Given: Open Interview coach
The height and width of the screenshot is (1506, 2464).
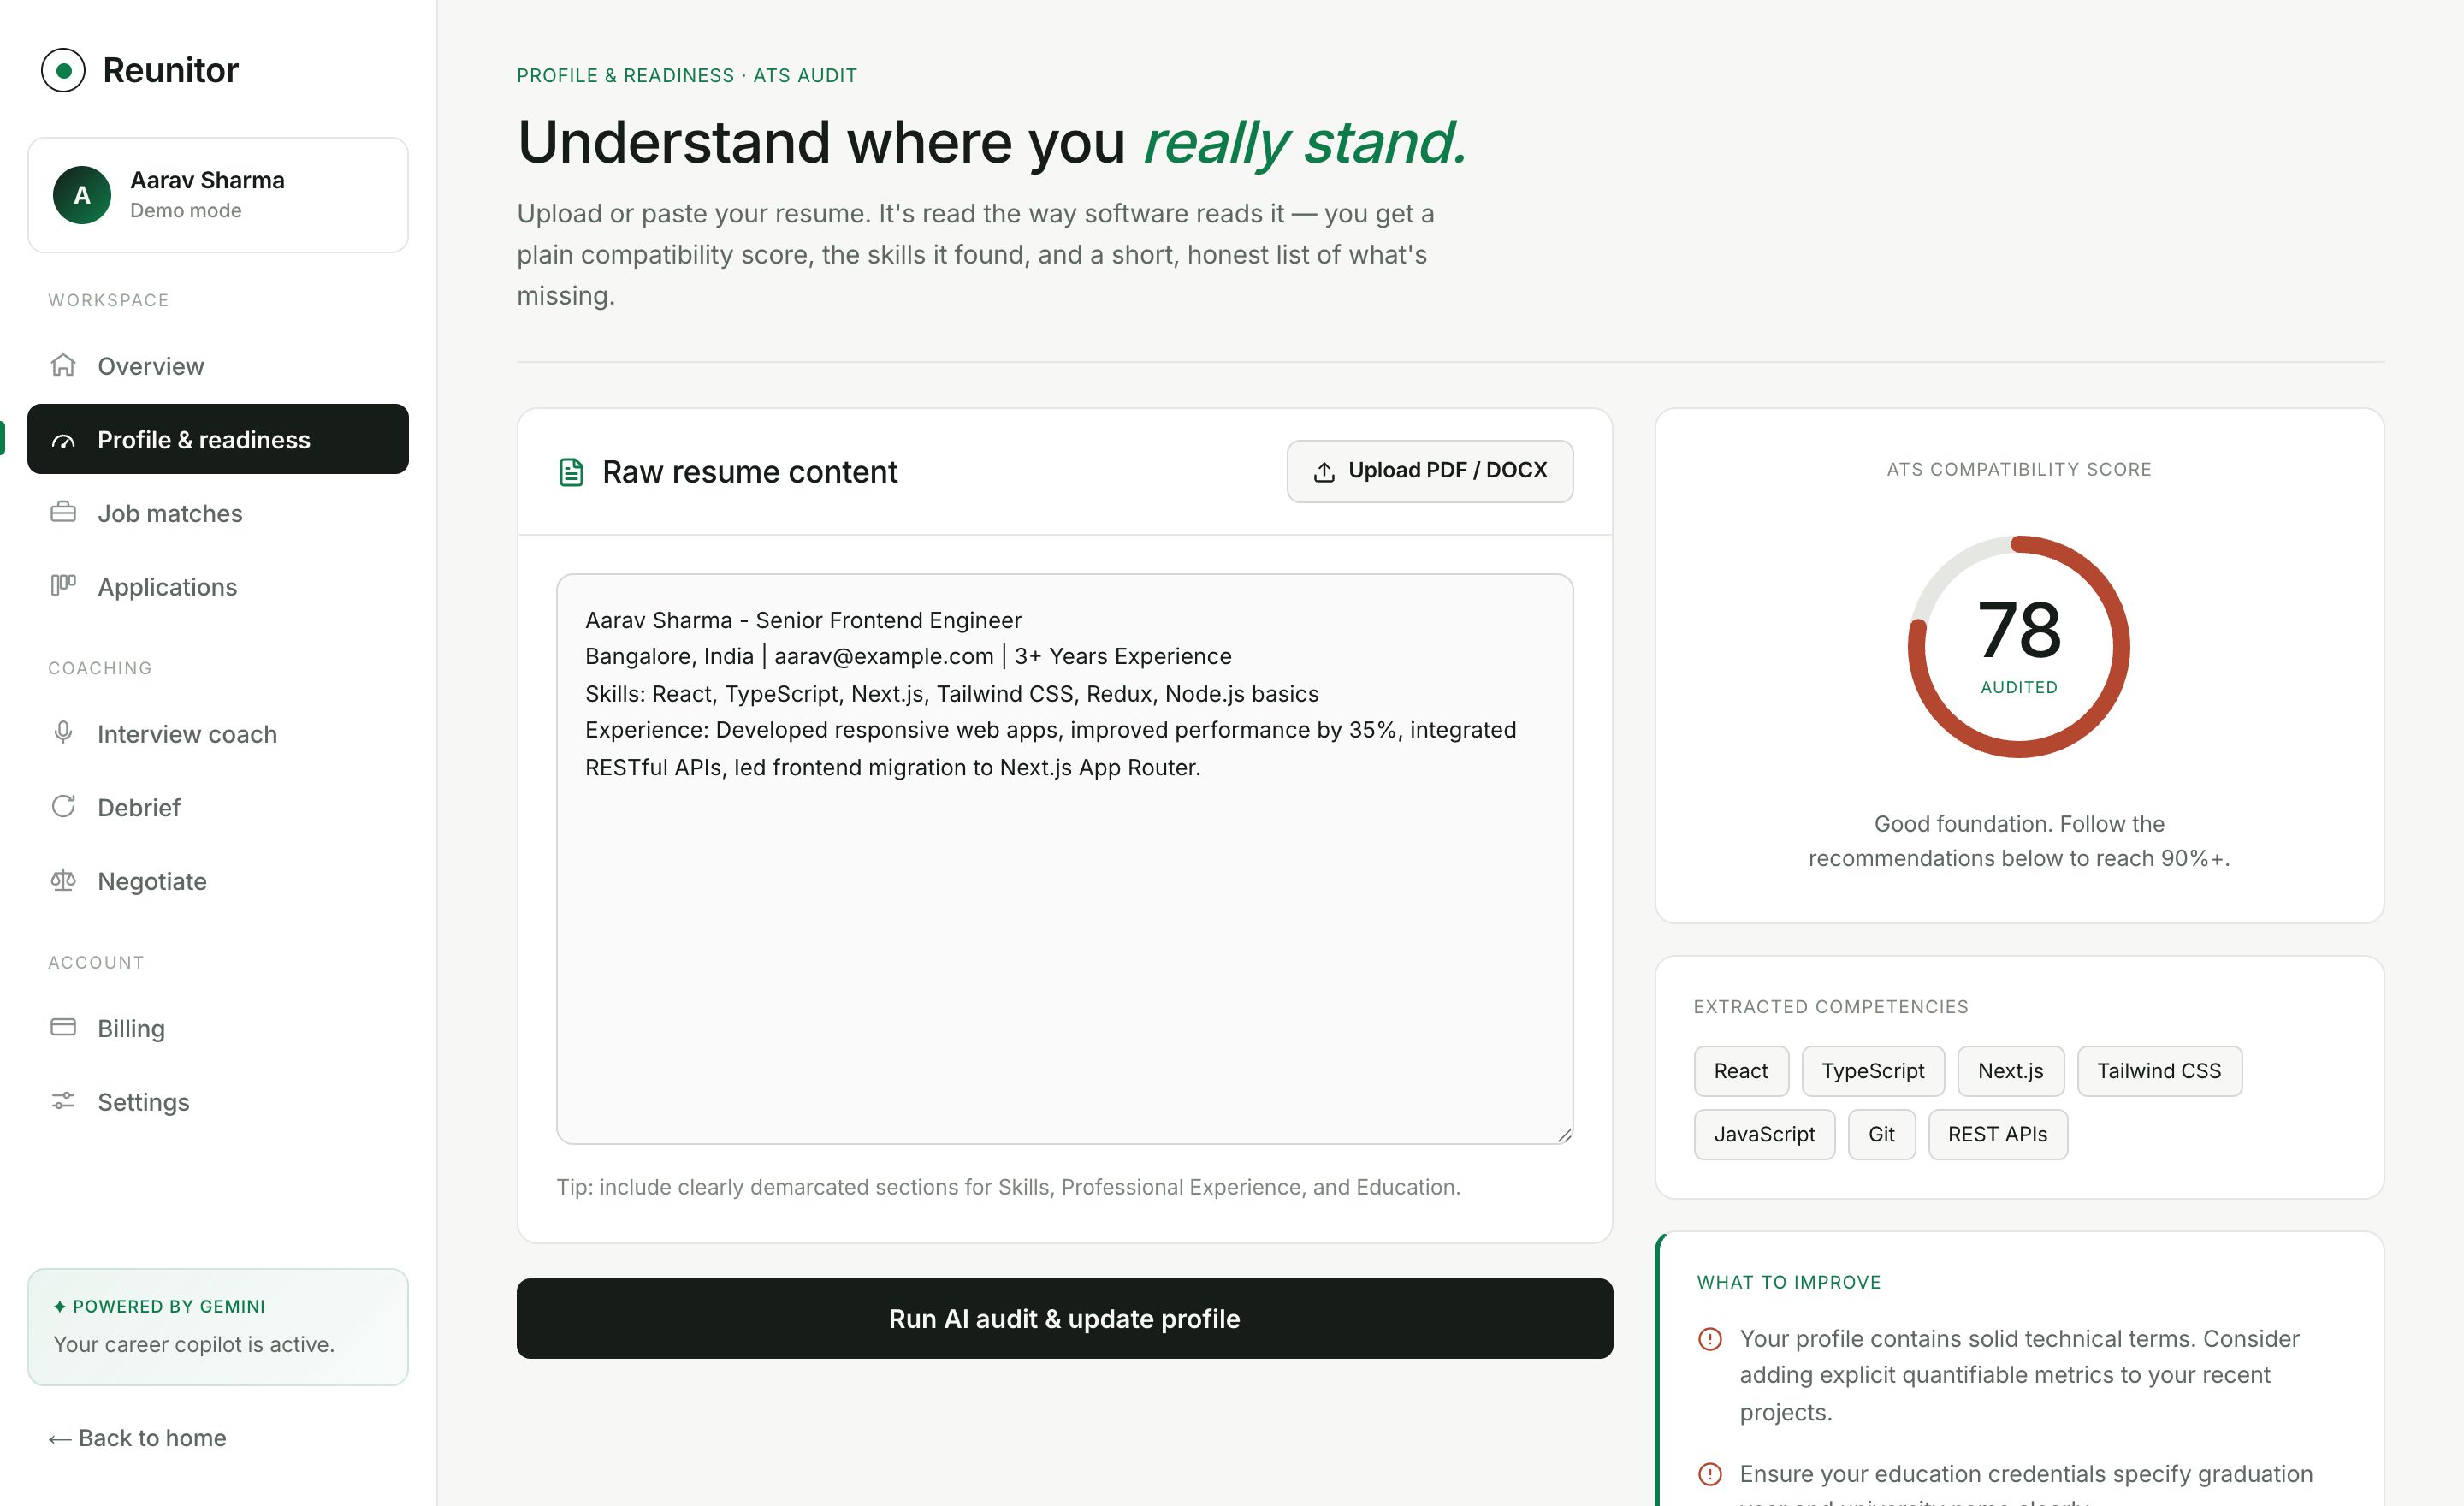Looking at the screenshot, I should [x=218, y=734].
